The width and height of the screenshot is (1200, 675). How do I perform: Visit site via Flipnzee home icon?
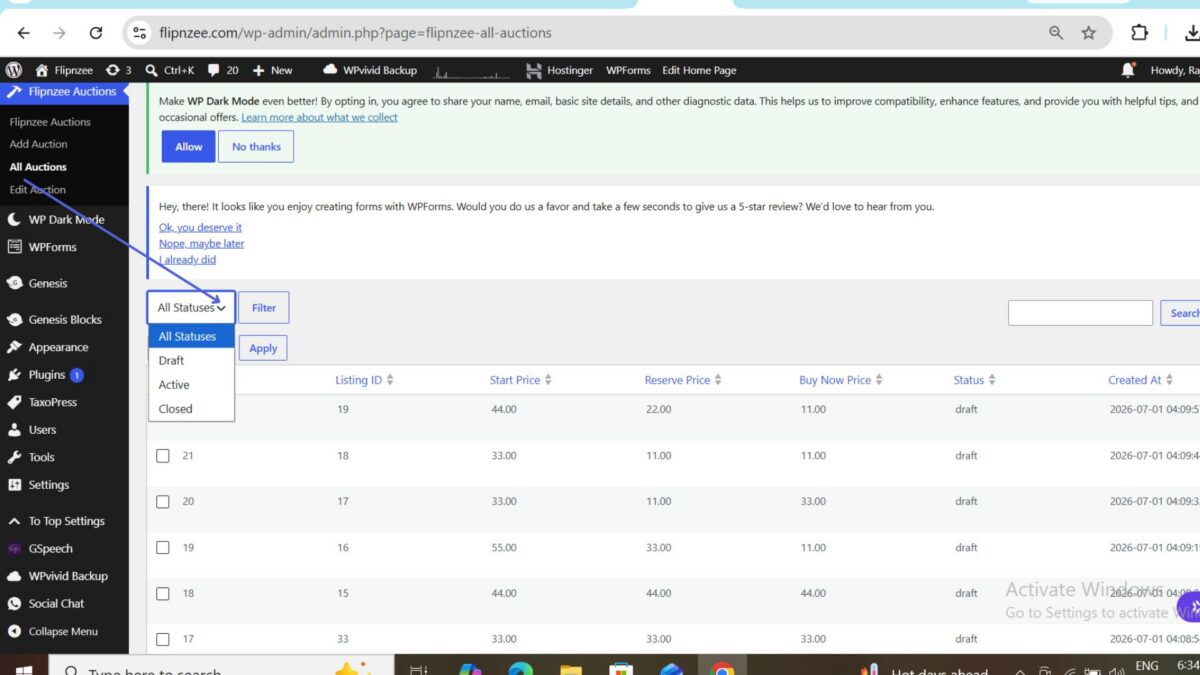point(64,70)
